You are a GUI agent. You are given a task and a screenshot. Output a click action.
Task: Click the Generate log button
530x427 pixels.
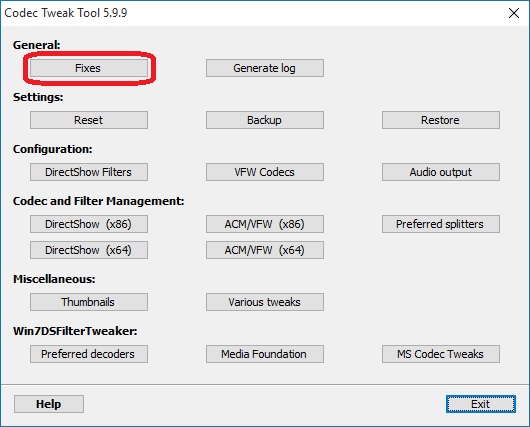tap(265, 68)
